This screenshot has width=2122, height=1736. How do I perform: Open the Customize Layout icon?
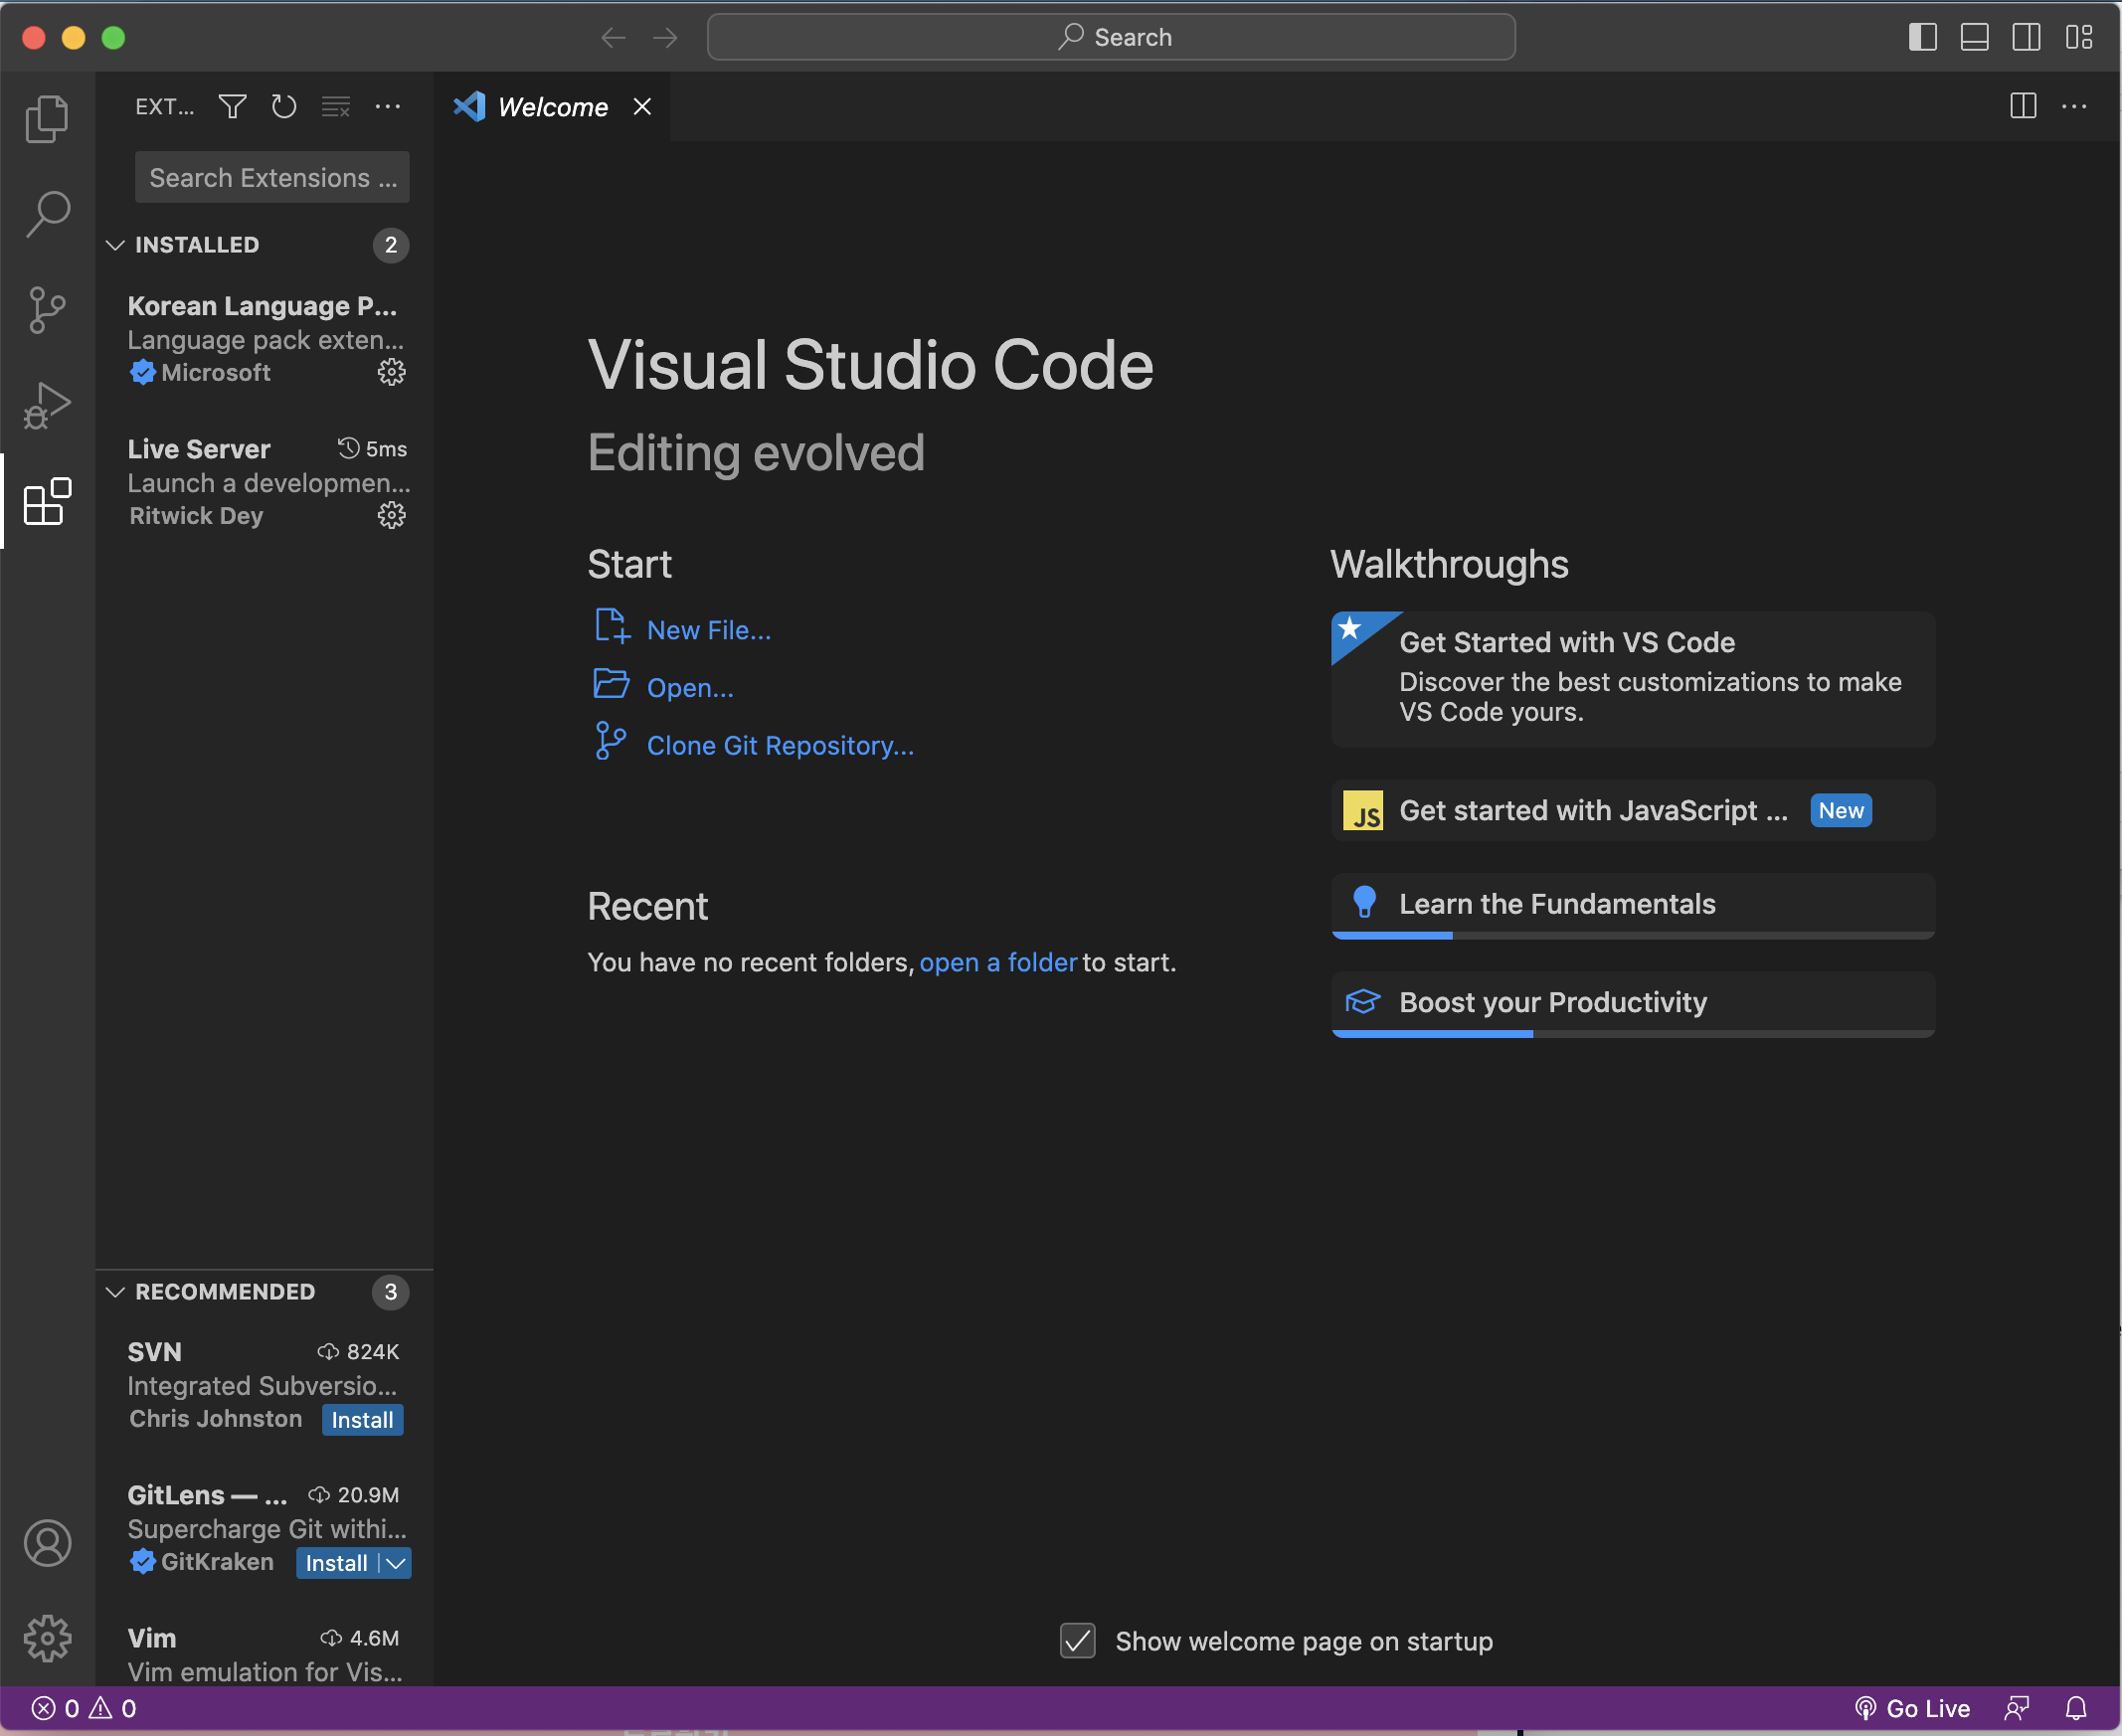click(x=2079, y=37)
